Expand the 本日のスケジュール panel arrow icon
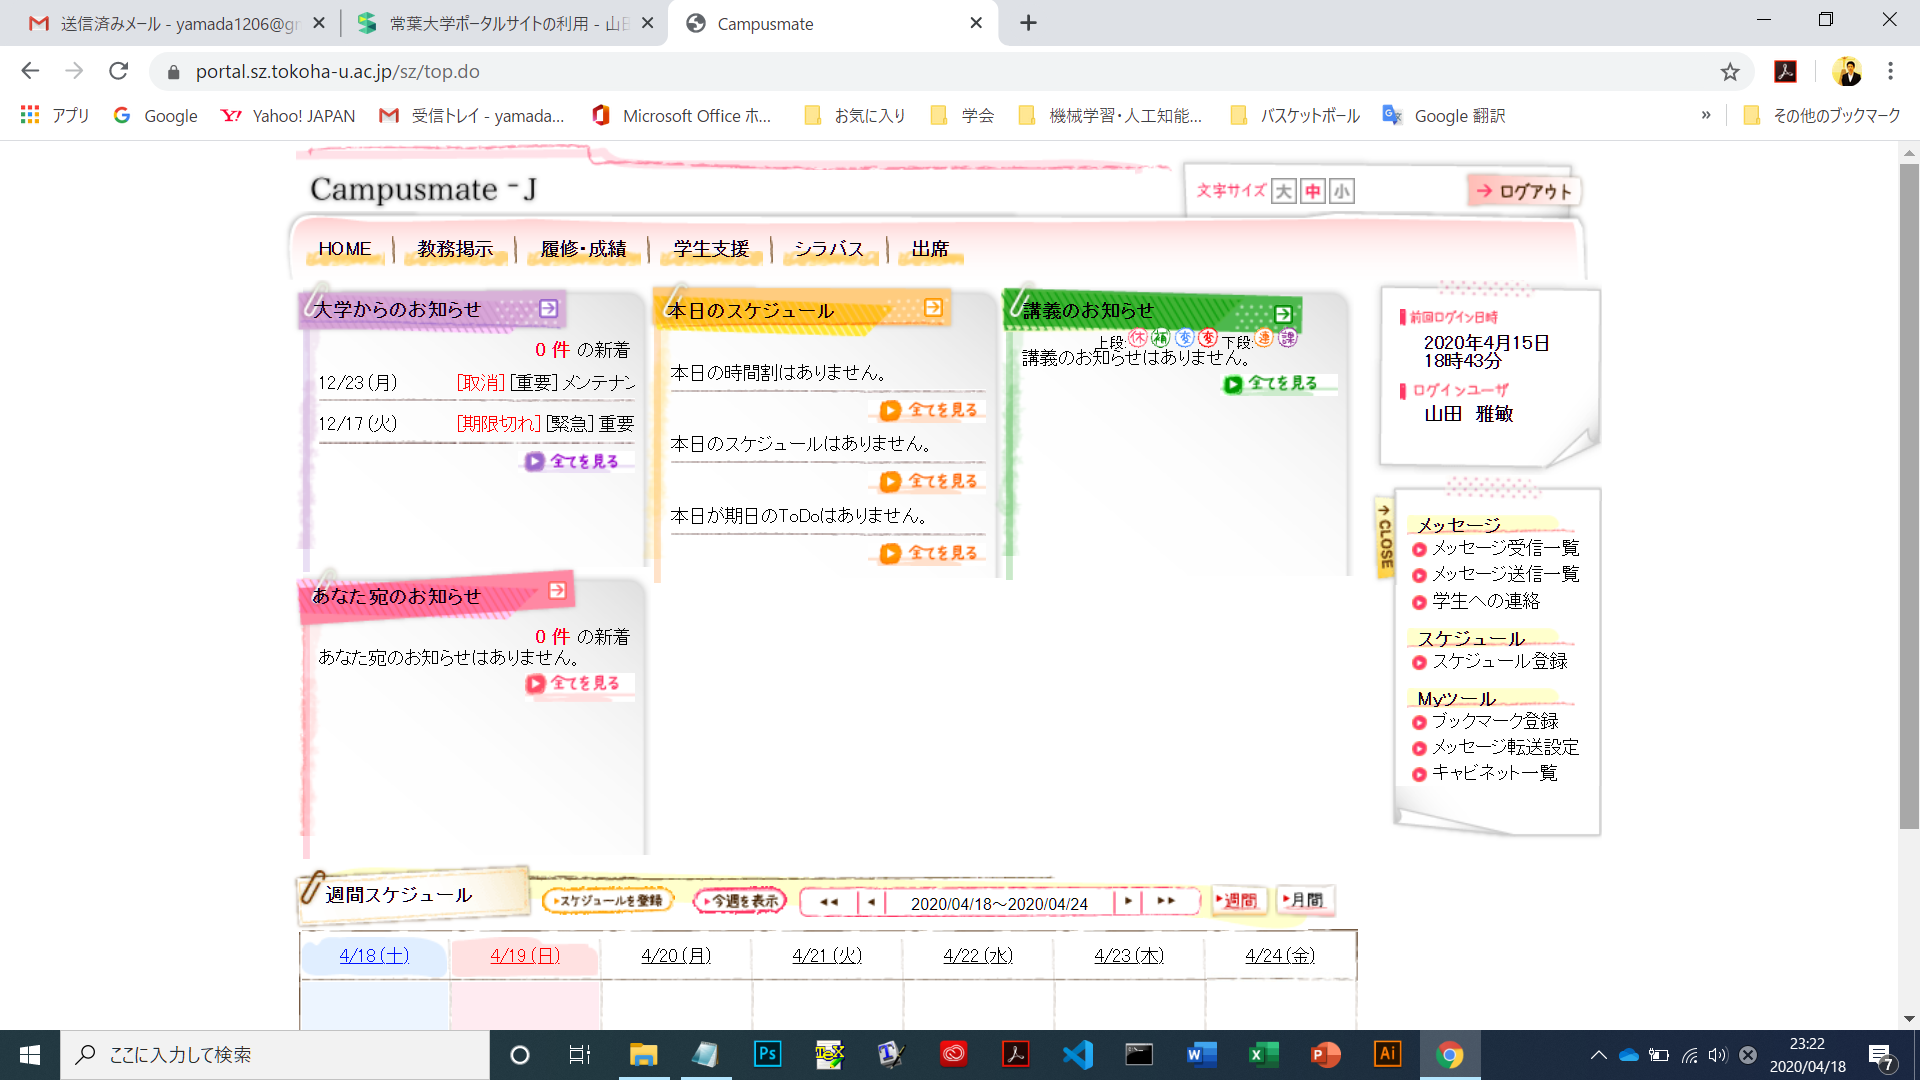This screenshot has height=1080, width=1920. 933,308
